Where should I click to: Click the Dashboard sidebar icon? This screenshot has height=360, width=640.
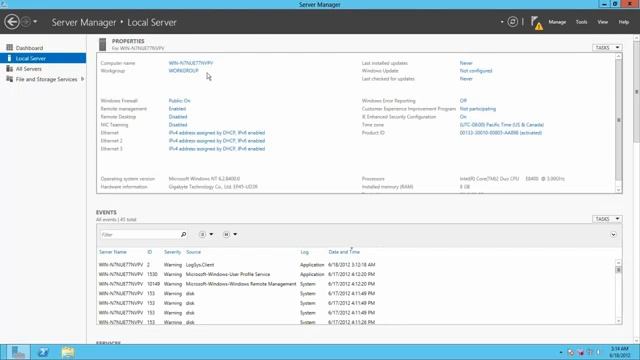point(9,48)
